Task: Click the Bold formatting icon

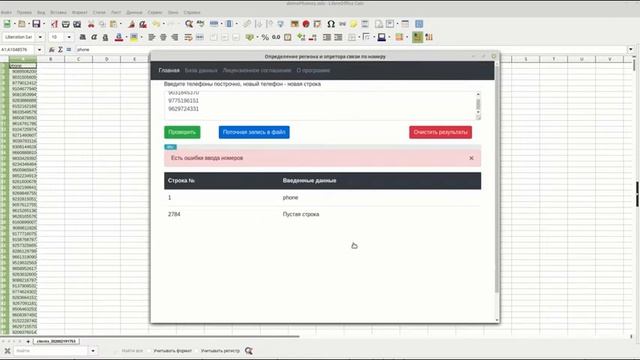Action: pos(82,37)
